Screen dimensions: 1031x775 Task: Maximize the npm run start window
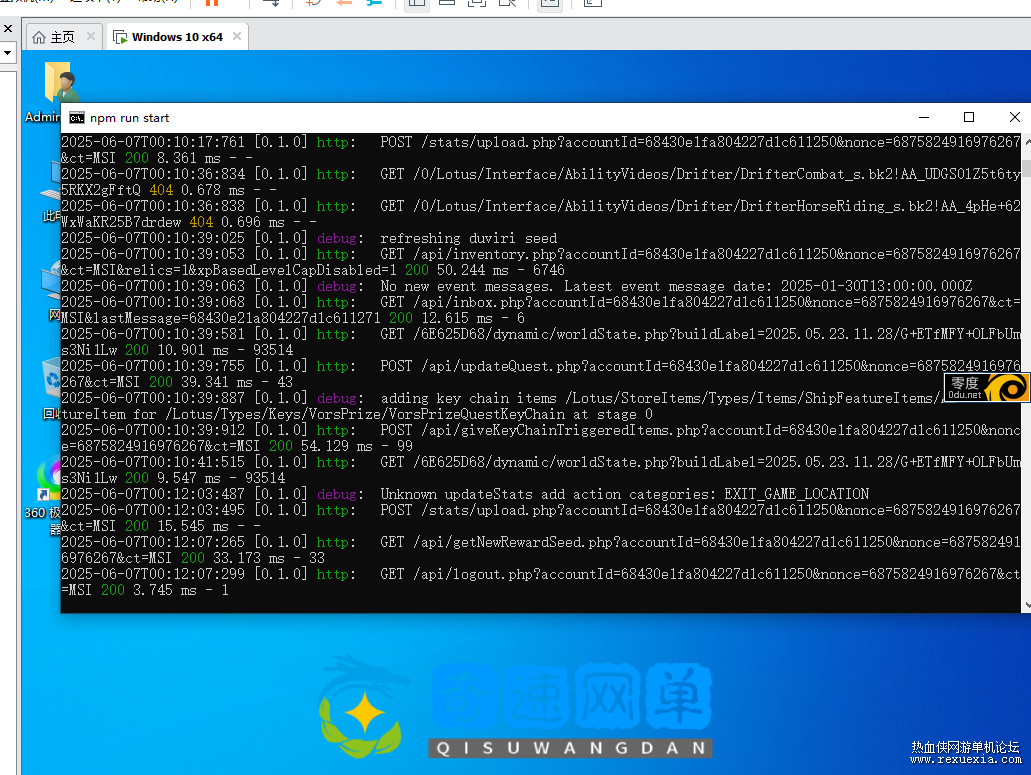(968, 118)
